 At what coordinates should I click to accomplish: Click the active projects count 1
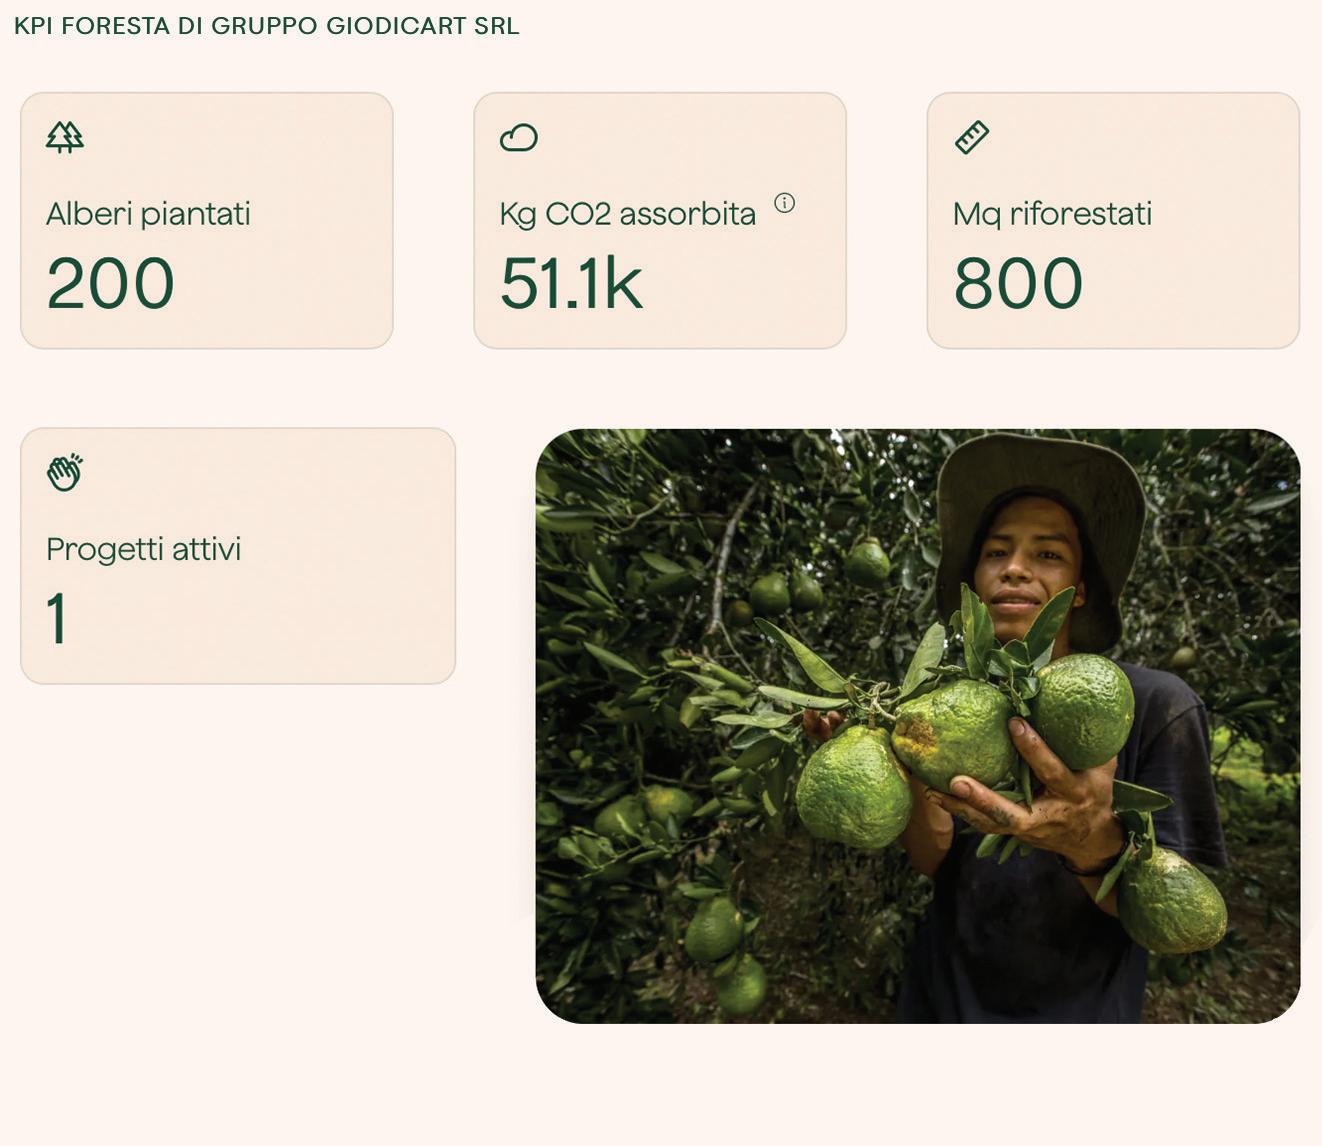point(57,618)
